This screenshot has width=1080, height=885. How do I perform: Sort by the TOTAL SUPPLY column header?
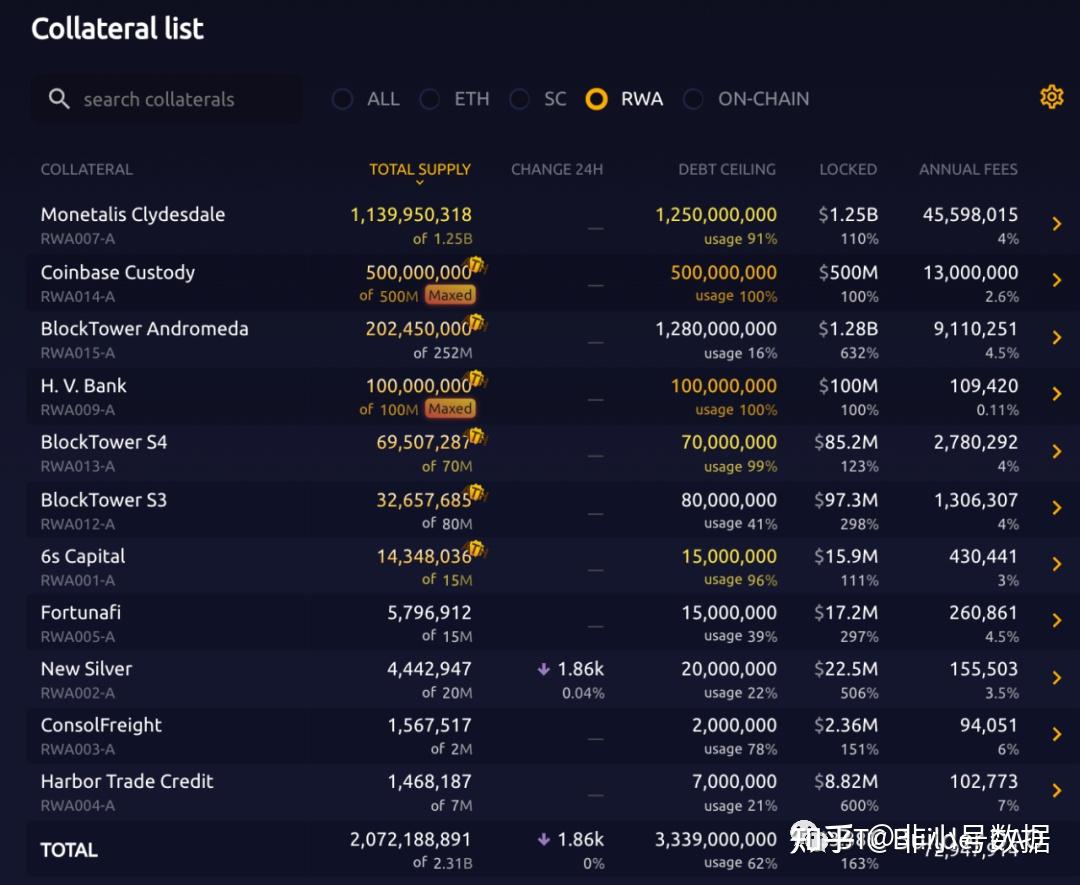(x=420, y=169)
